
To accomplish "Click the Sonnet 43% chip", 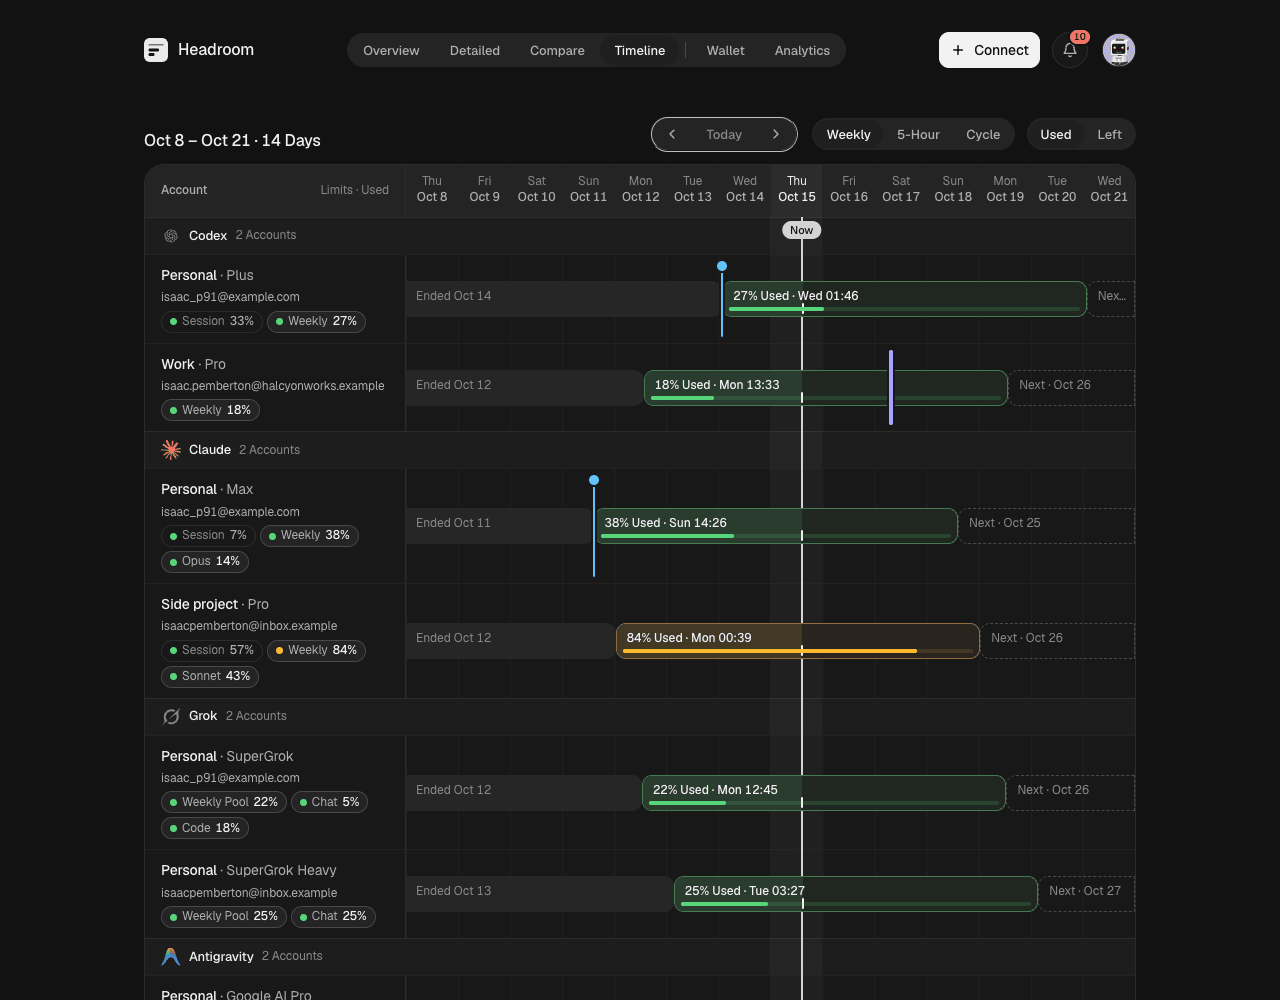I will click(210, 676).
